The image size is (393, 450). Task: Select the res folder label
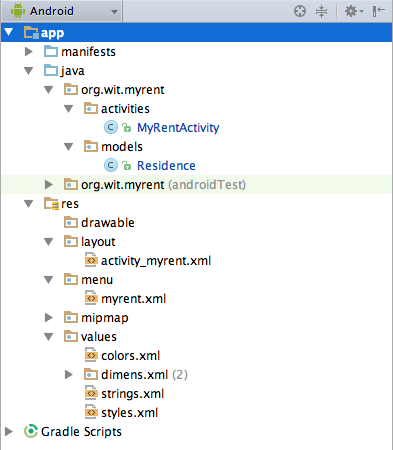click(70, 204)
